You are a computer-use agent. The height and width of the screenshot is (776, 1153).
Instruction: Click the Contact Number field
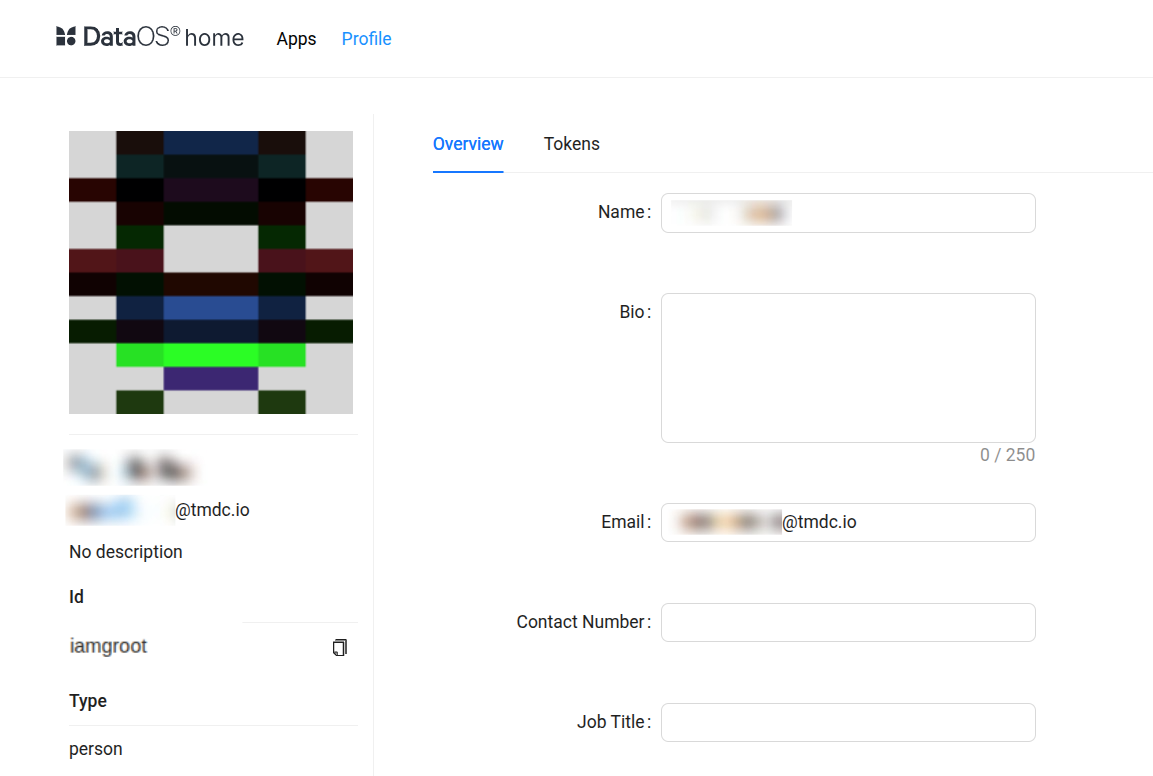848,622
